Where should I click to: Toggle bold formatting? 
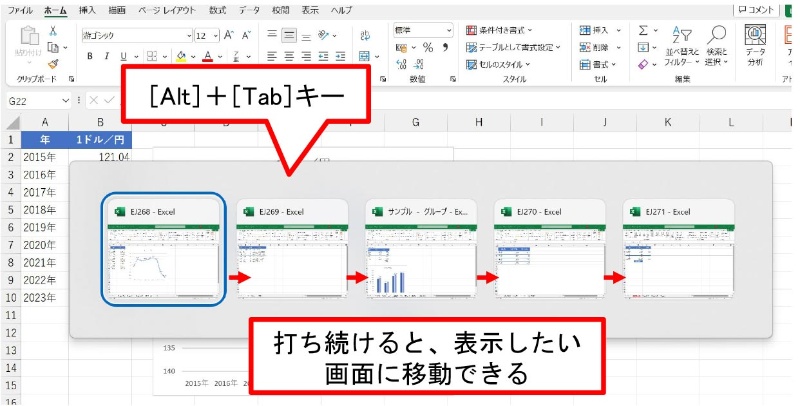[x=89, y=56]
